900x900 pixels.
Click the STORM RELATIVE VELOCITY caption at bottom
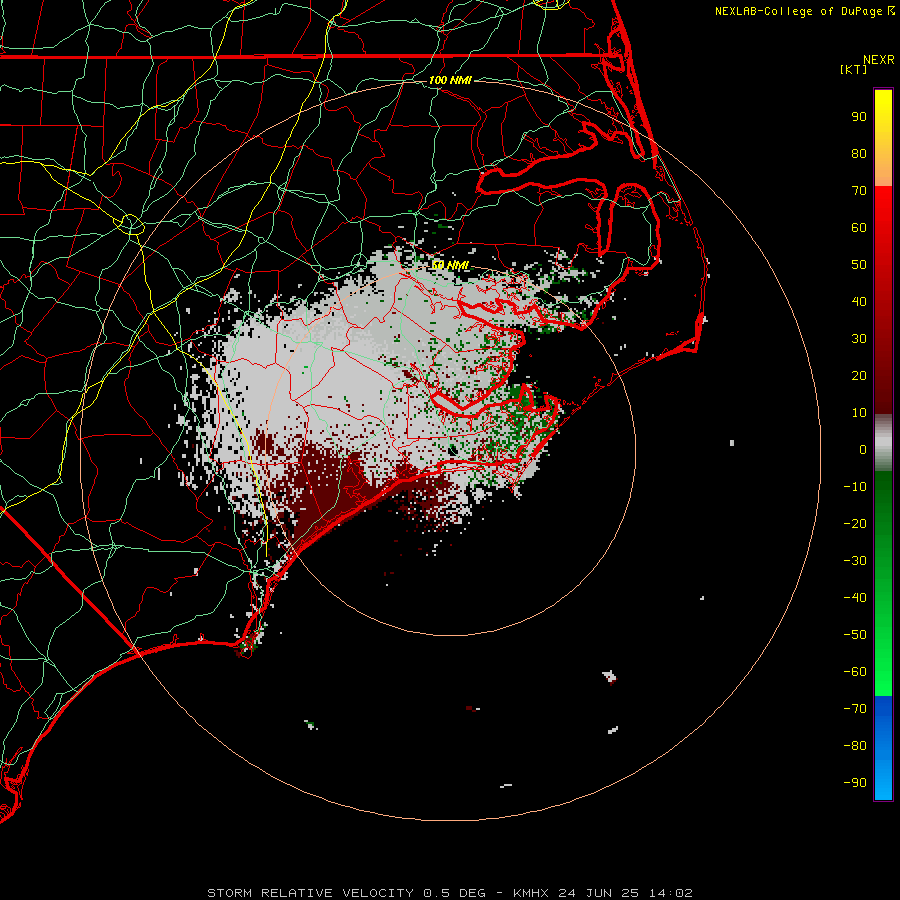pos(450,893)
